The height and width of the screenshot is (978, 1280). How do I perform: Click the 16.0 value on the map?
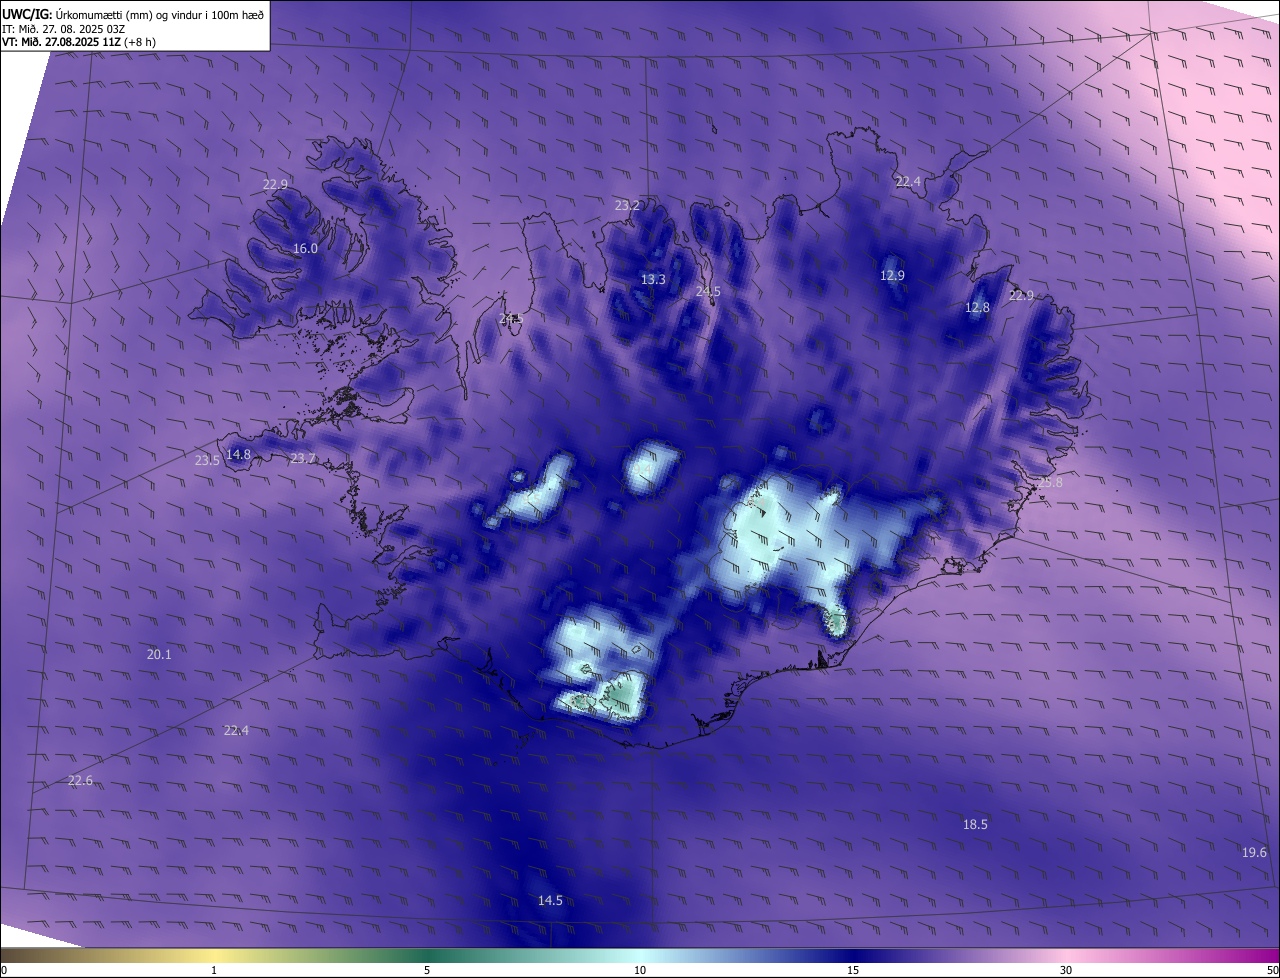click(305, 248)
